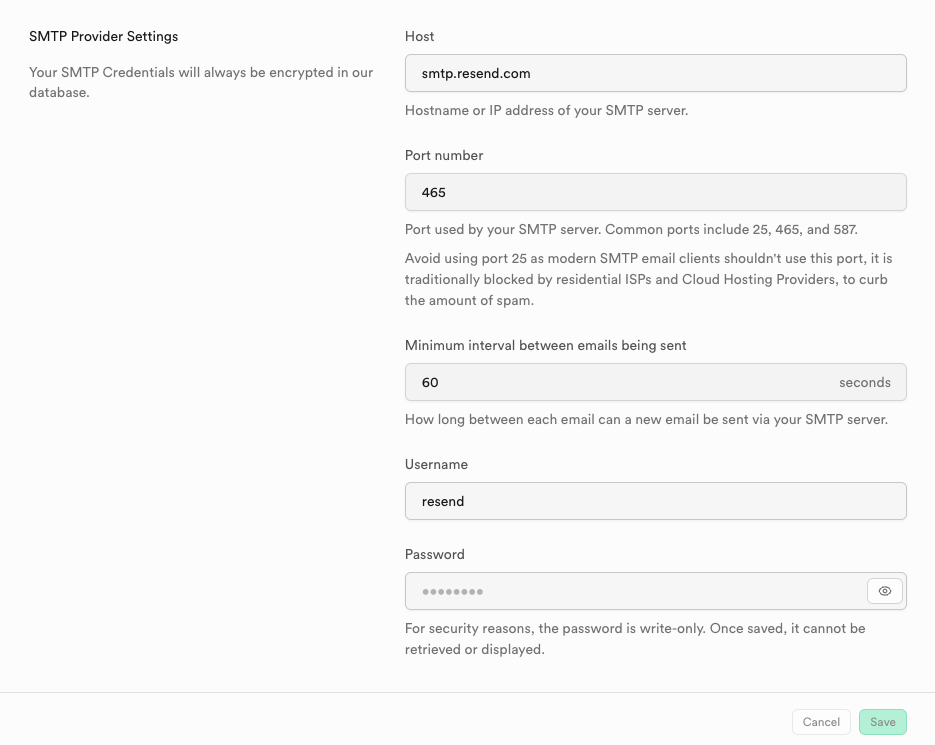The height and width of the screenshot is (745, 935).
Task: Click the write-only password security note
Action: 635,638
